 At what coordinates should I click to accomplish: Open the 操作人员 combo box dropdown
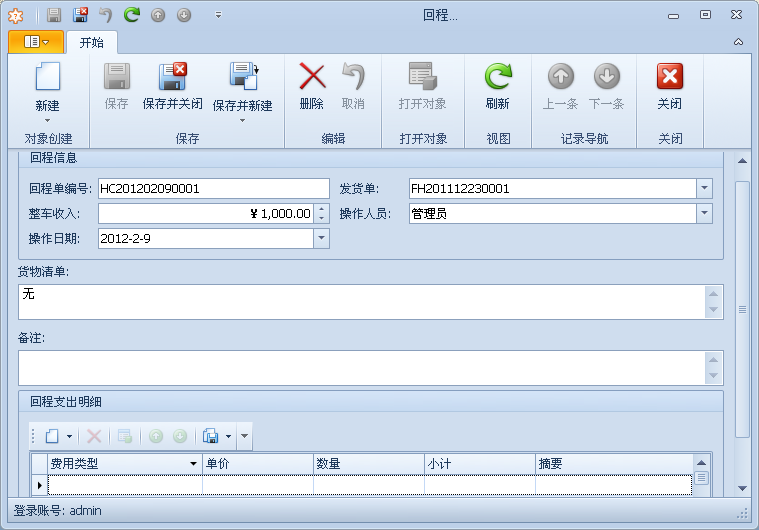pos(704,213)
